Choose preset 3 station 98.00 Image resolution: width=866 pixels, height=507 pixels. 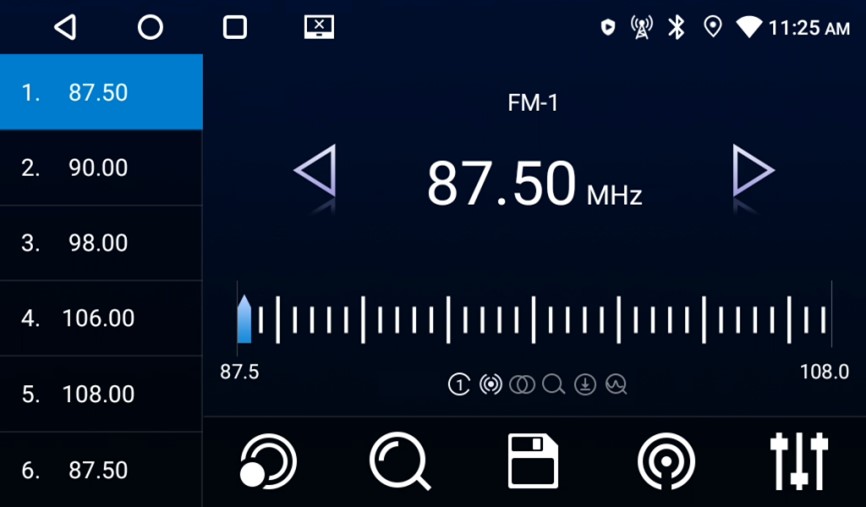[x=100, y=243]
